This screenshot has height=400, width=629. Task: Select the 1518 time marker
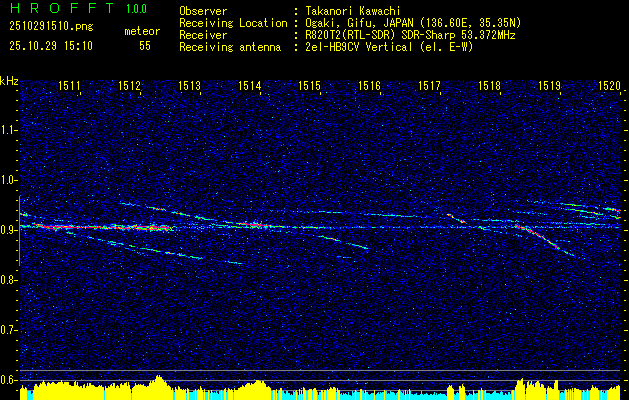(x=489, y=87)
